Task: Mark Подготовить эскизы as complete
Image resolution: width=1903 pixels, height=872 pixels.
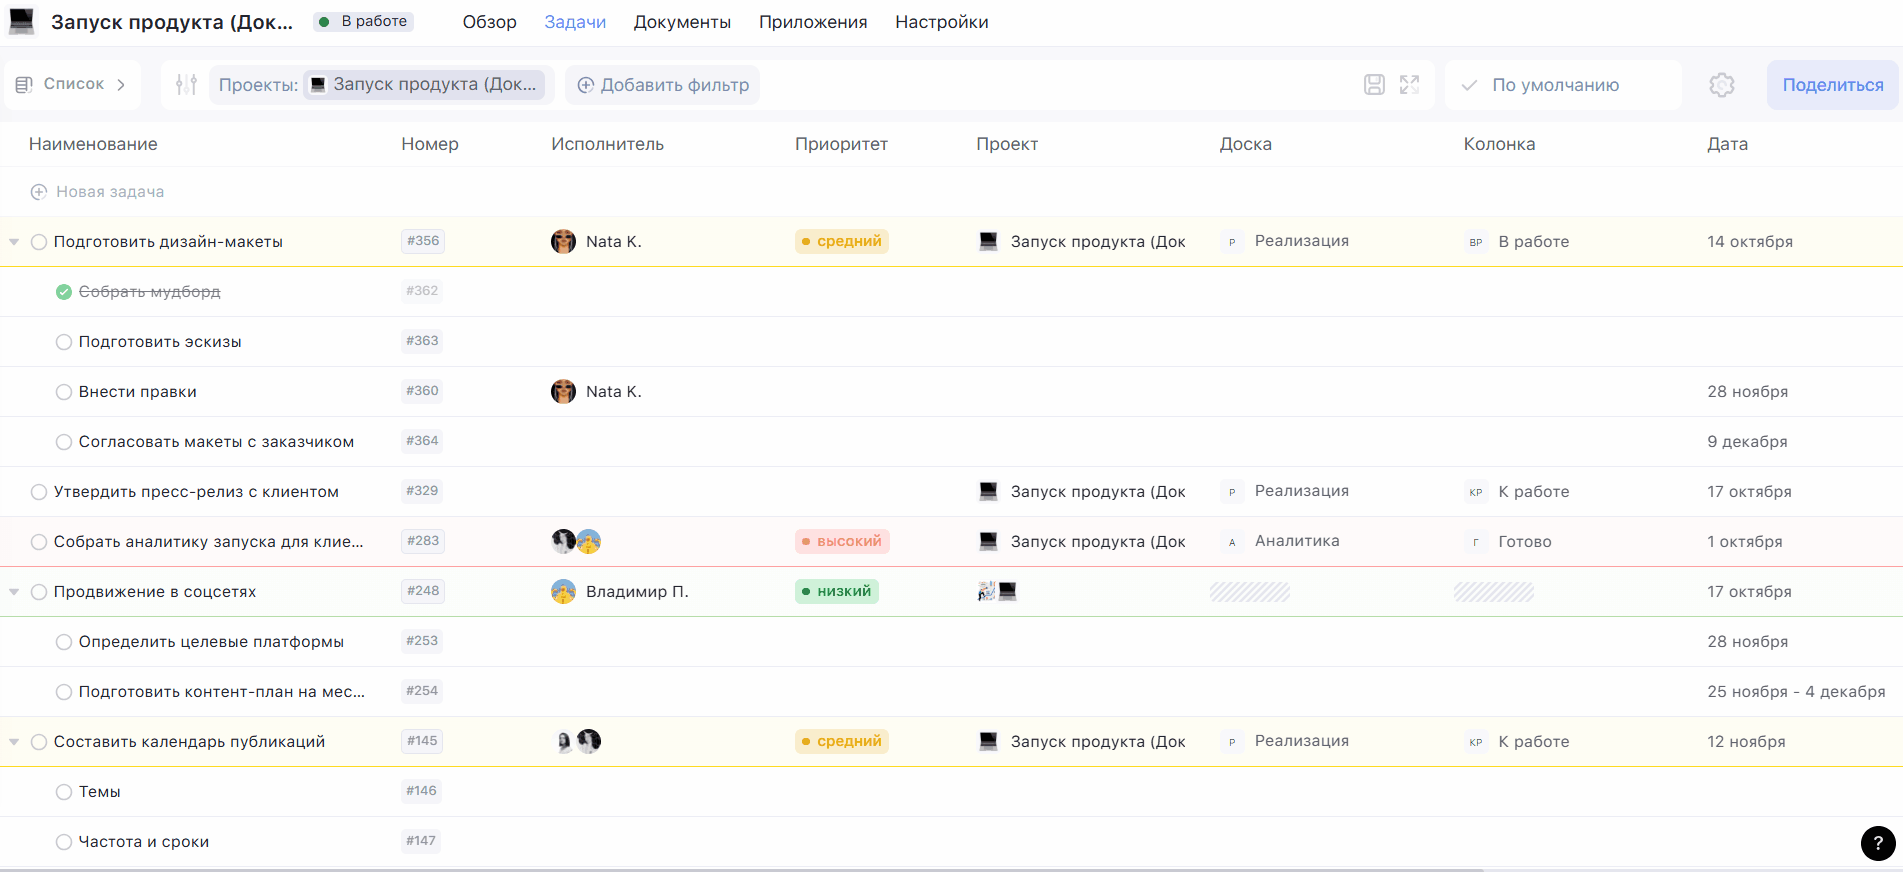Action: click(64, 342)
